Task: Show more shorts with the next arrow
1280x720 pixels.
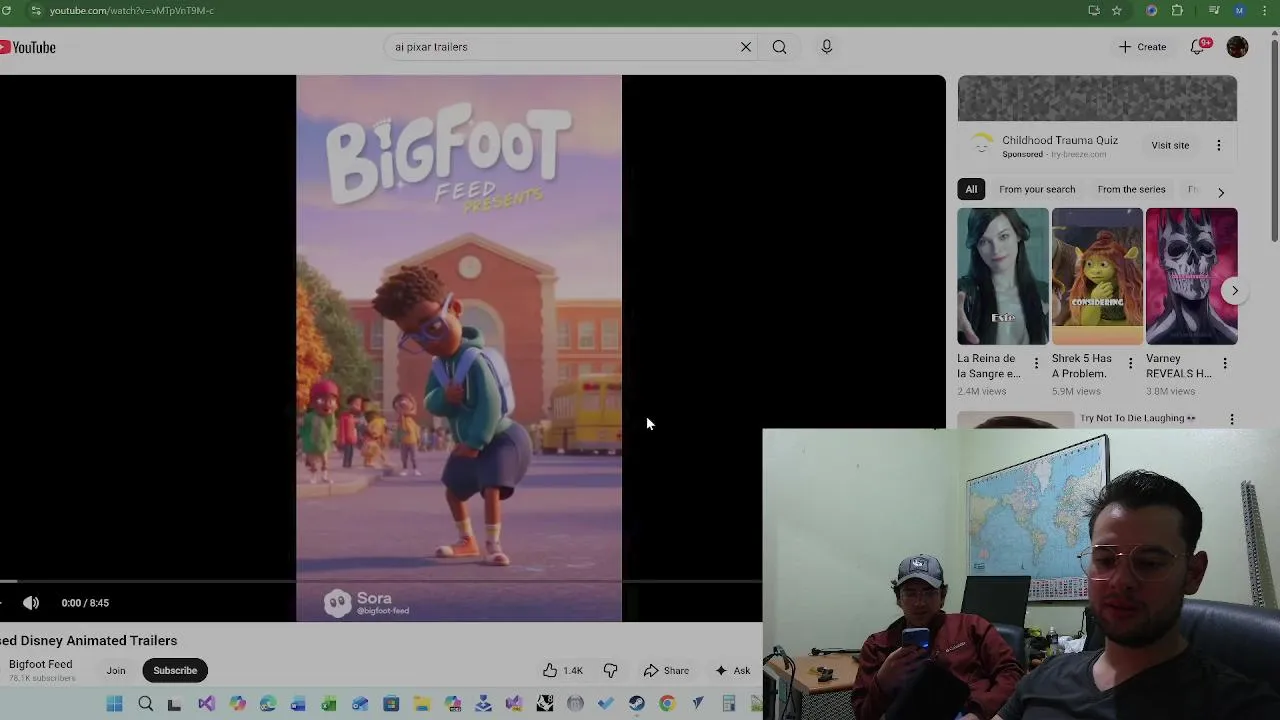Action: 1235,291
